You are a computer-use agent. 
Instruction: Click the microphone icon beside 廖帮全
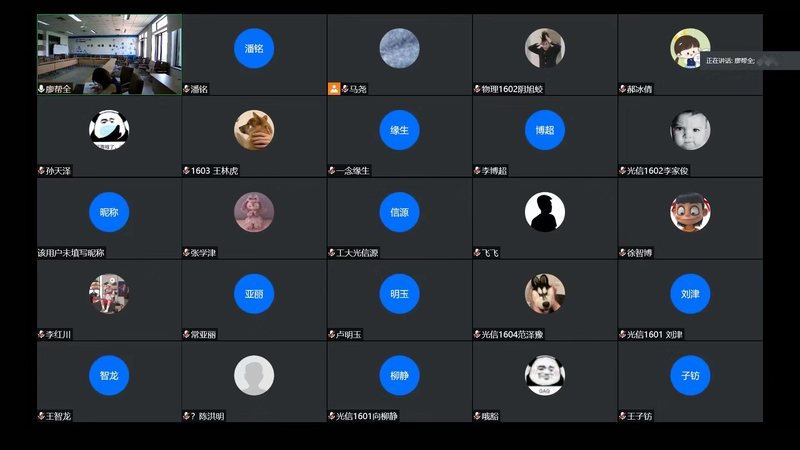41,89
